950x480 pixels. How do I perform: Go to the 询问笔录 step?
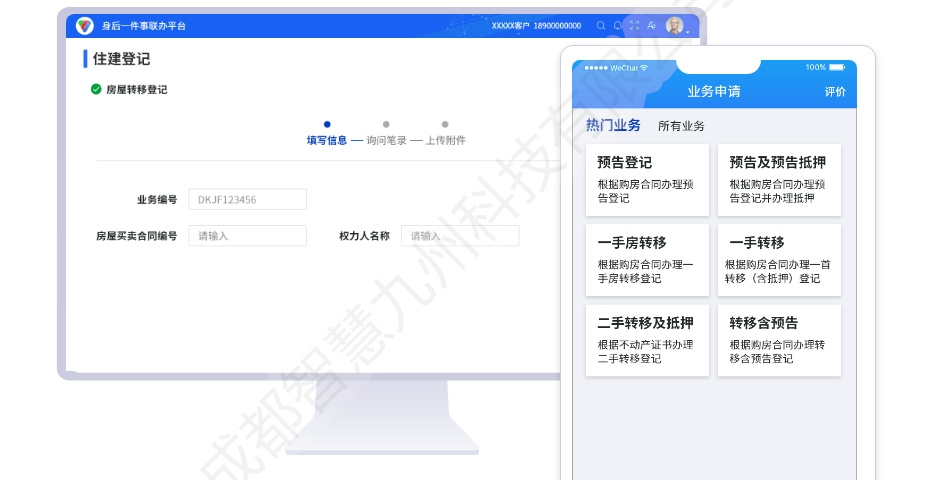coord(386,140)
